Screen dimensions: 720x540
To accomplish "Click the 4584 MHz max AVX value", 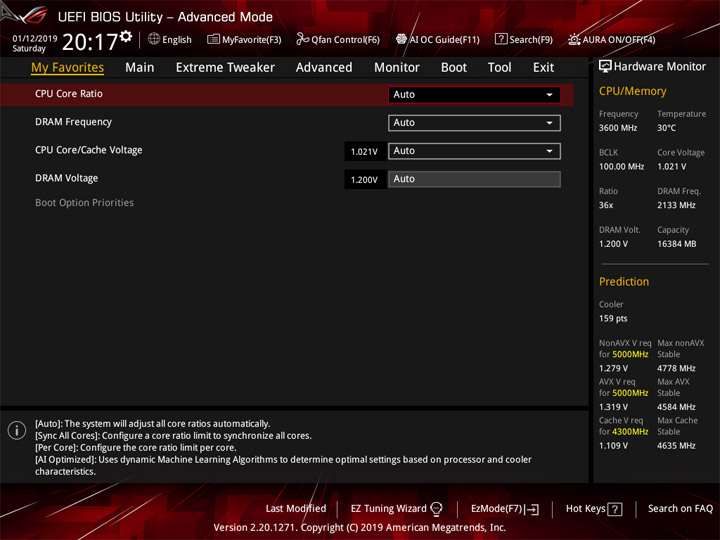I will (x=676, y=407).
